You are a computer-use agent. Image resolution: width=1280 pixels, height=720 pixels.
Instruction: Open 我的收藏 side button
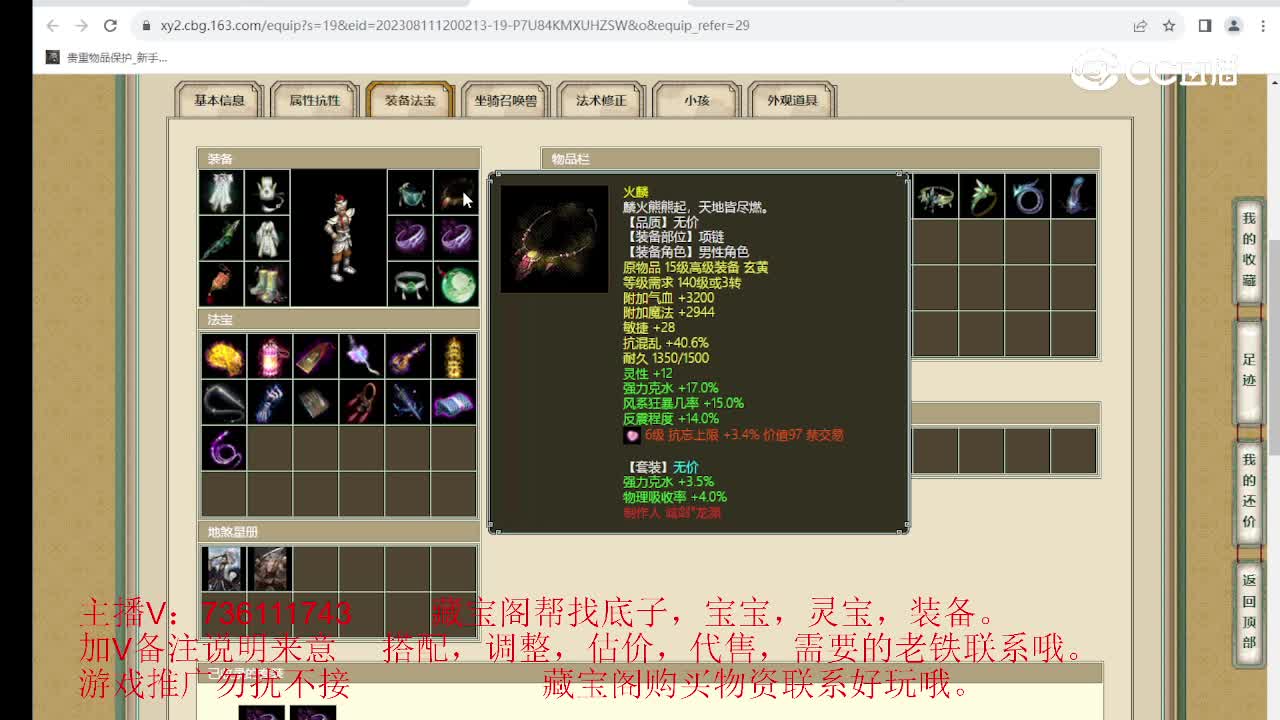1249,250
